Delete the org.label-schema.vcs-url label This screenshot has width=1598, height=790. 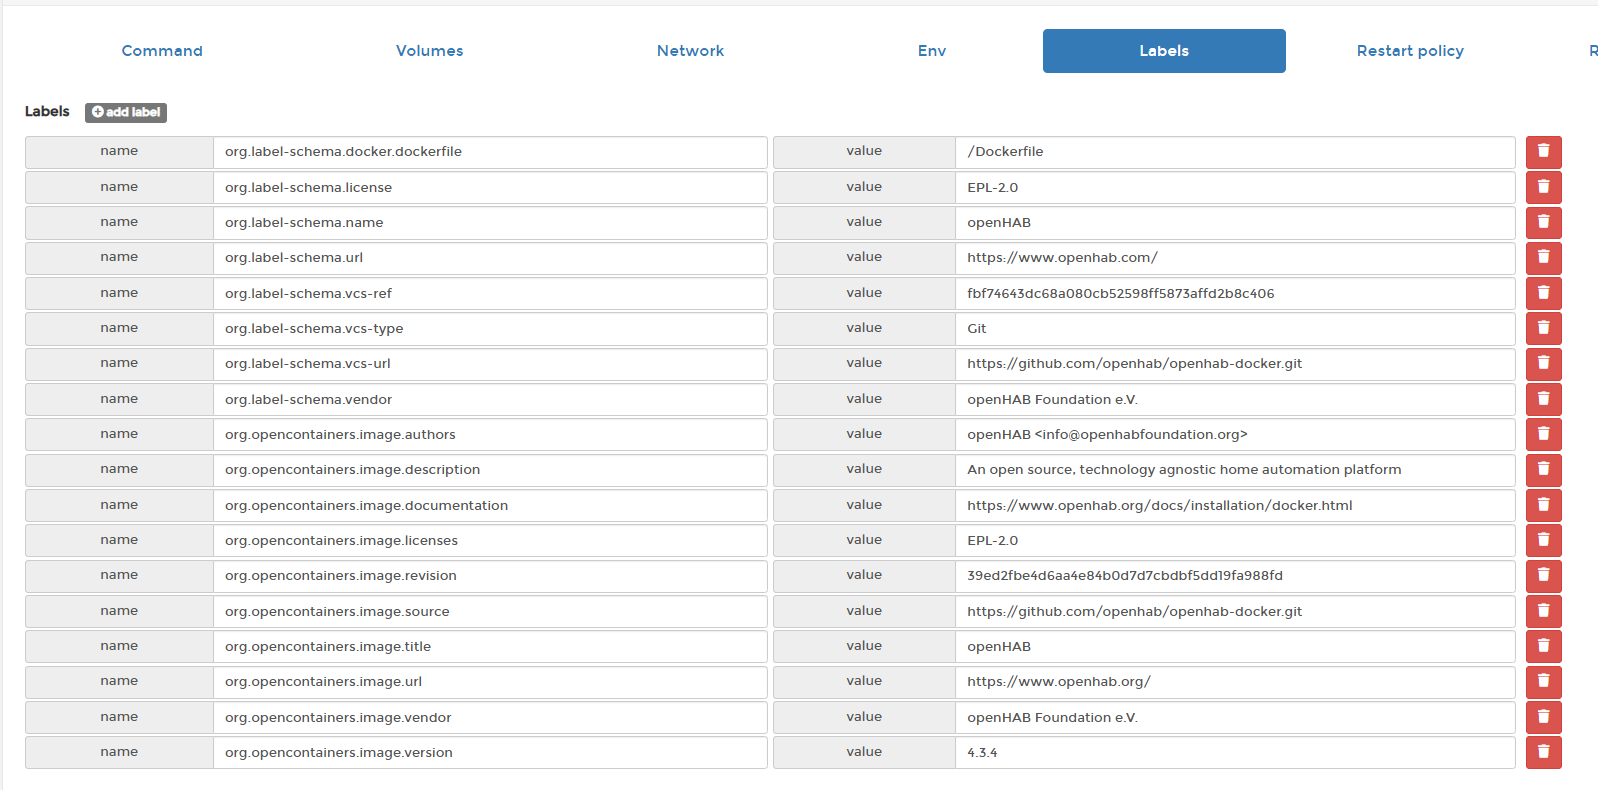(1543, 364)
